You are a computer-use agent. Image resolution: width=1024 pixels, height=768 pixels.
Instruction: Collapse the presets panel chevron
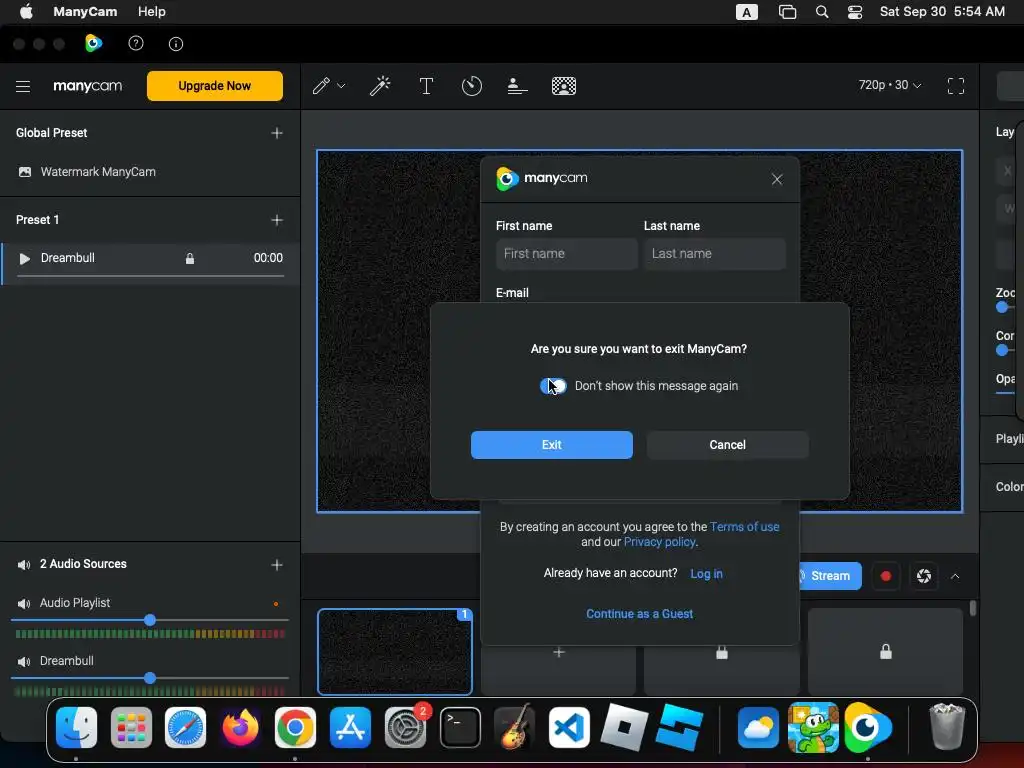955,576
